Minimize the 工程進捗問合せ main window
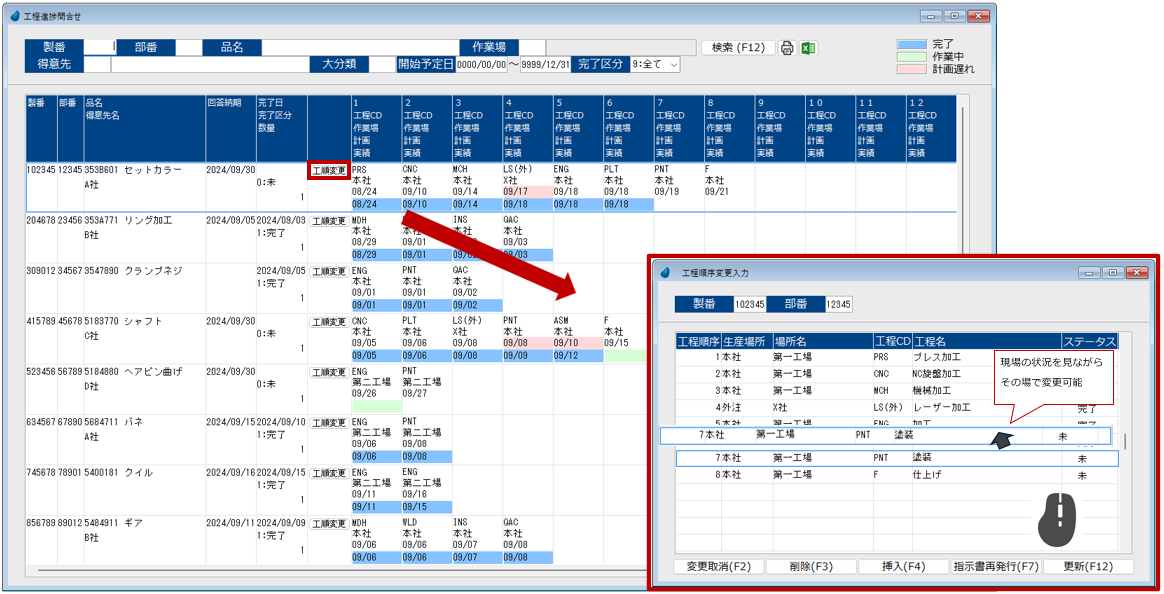This screenshot has height=594, width=1164. point(932,16)
